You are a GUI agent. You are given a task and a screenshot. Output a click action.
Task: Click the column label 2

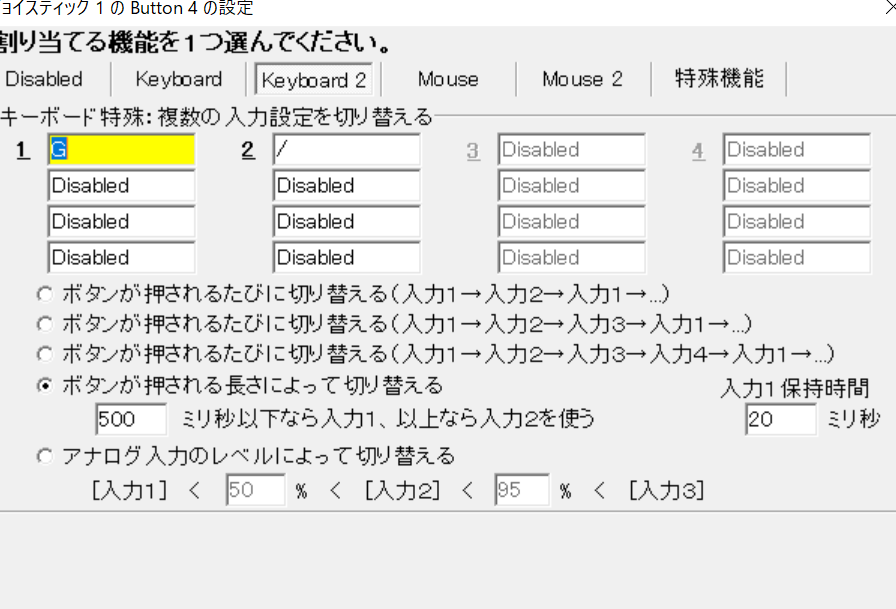click(248, 150)
